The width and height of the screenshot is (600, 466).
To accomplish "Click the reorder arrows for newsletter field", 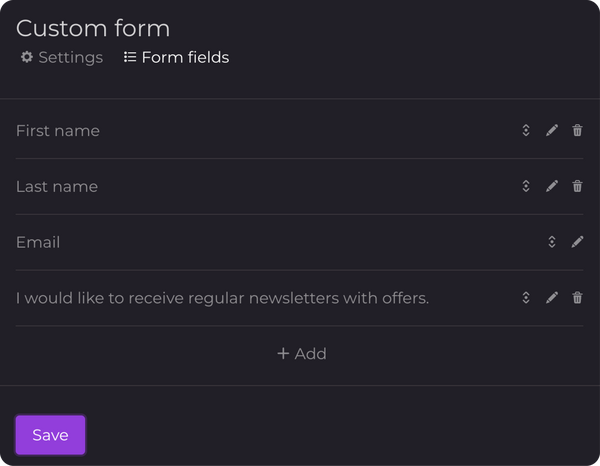I will pos(526,298).
